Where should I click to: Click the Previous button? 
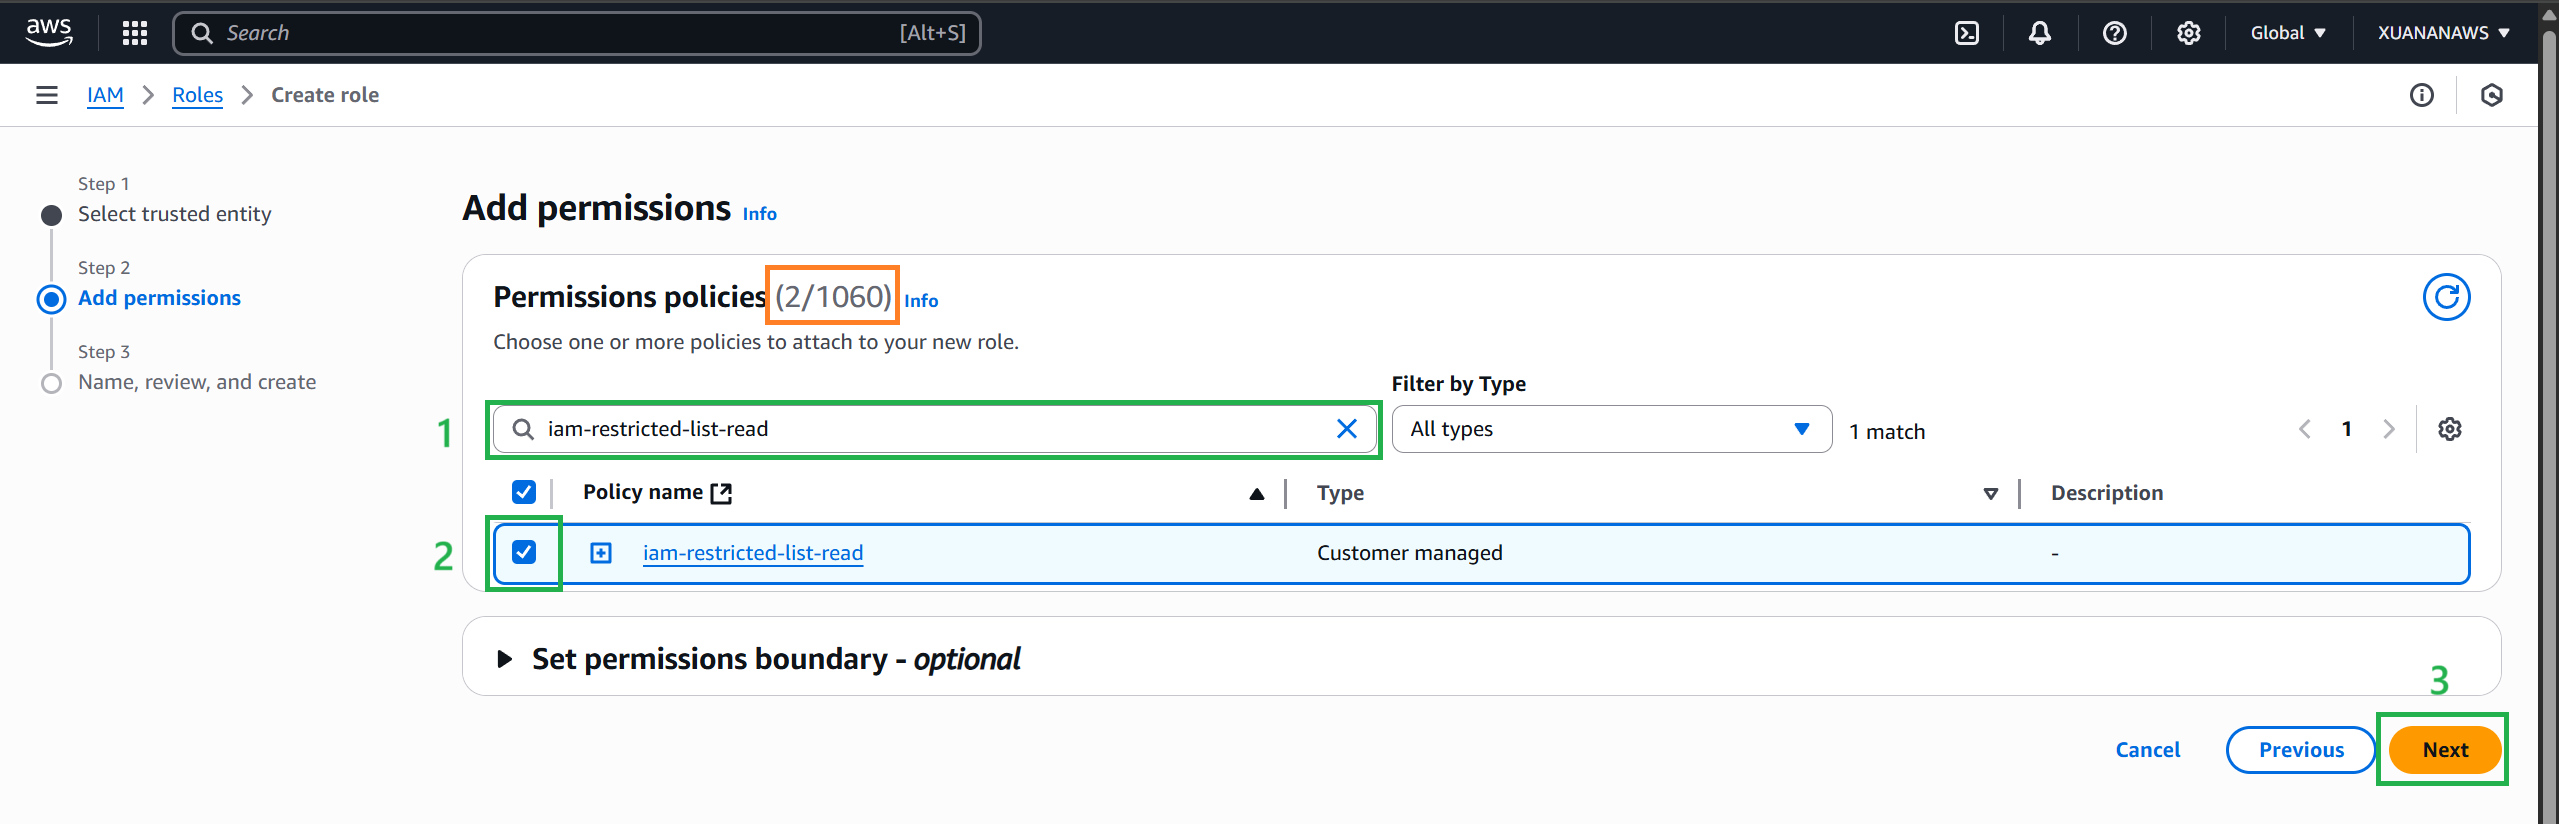pyautogui.click(x=2300, y=750)
